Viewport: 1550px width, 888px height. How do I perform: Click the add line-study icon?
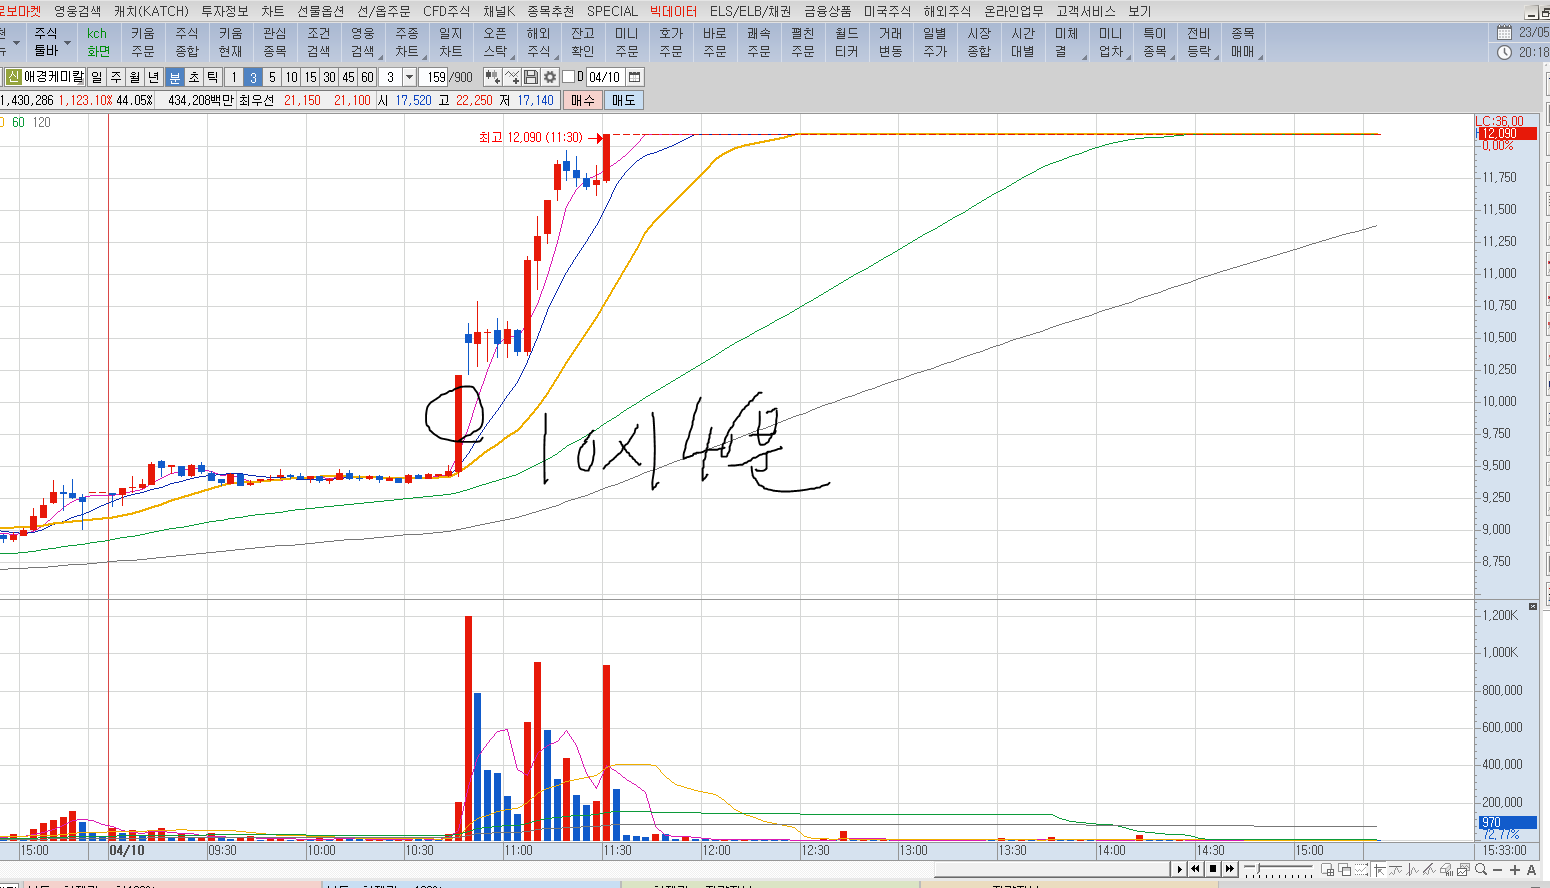tap(513, 77)
